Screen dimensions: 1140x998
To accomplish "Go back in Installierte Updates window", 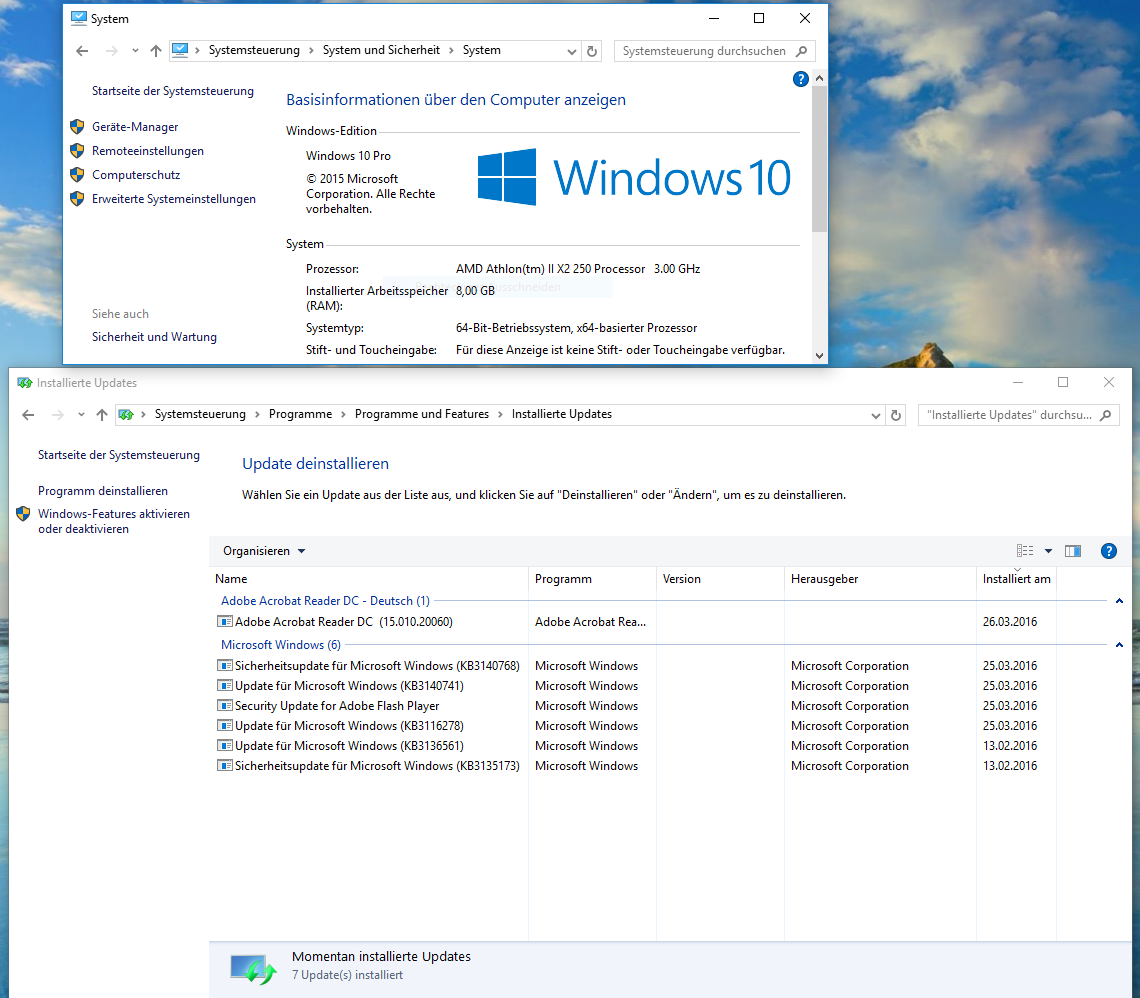I will [x=28, y=415].
